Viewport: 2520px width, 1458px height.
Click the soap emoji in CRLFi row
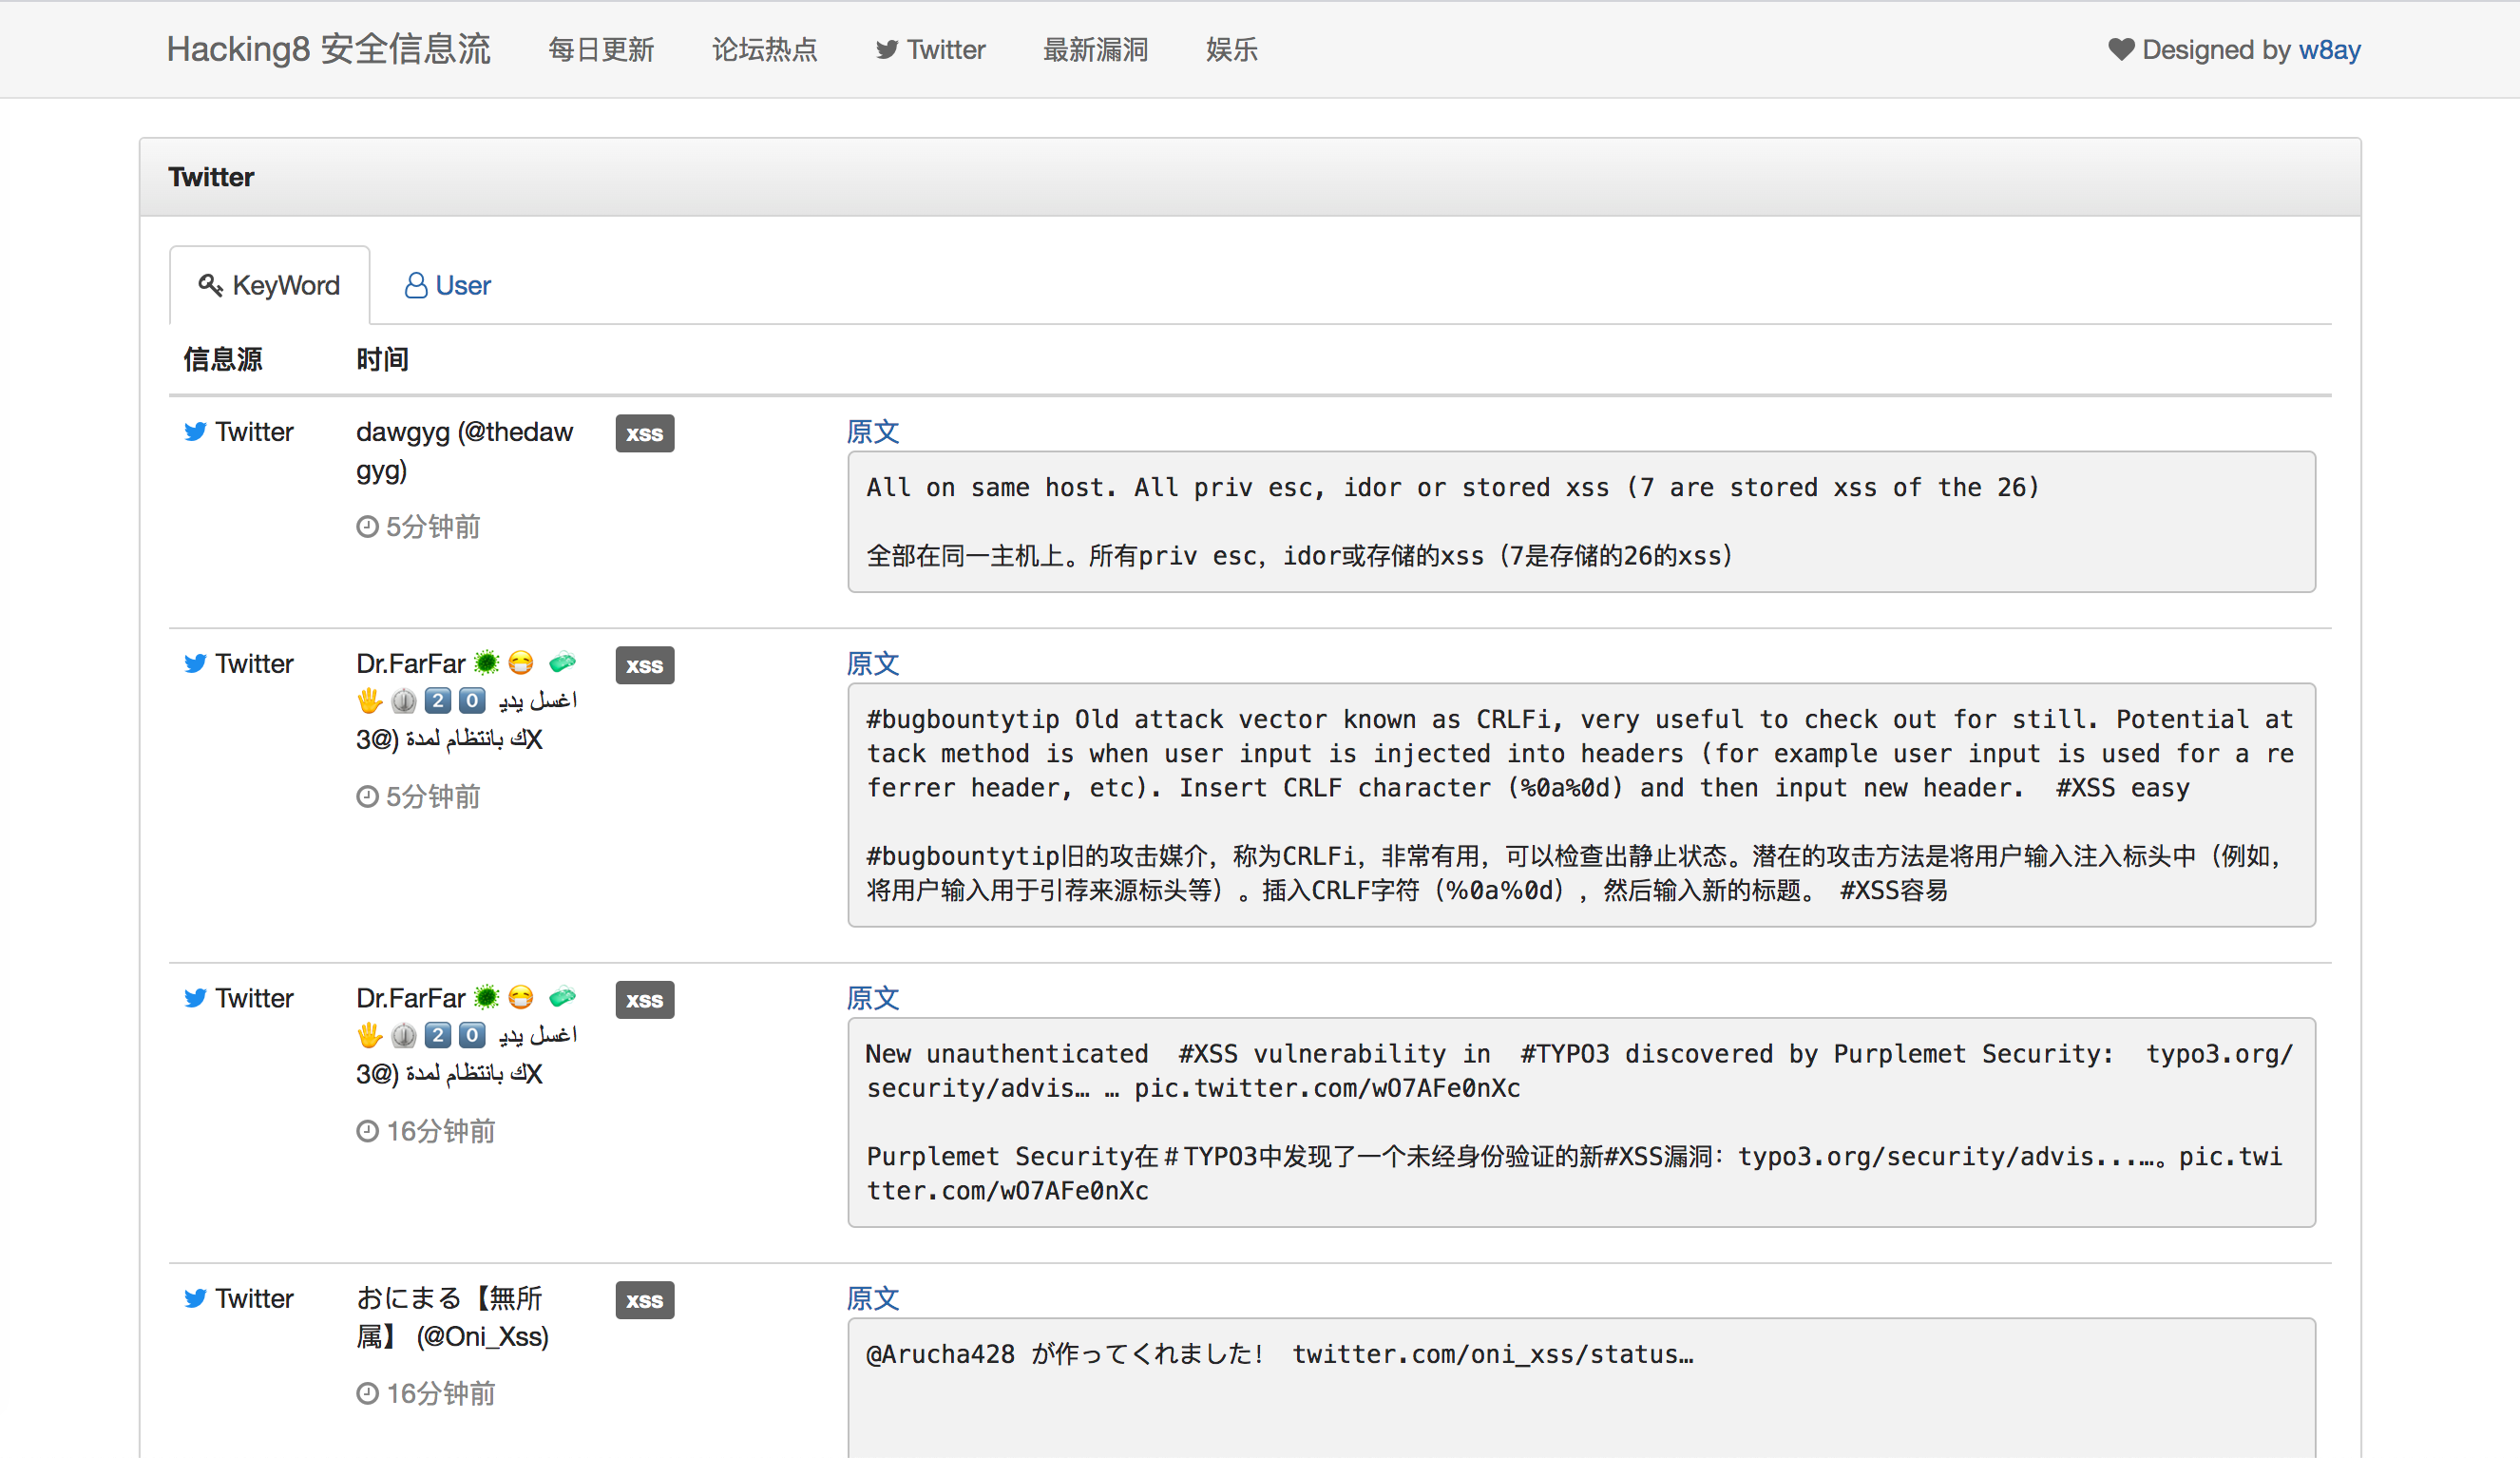point(563,661)
